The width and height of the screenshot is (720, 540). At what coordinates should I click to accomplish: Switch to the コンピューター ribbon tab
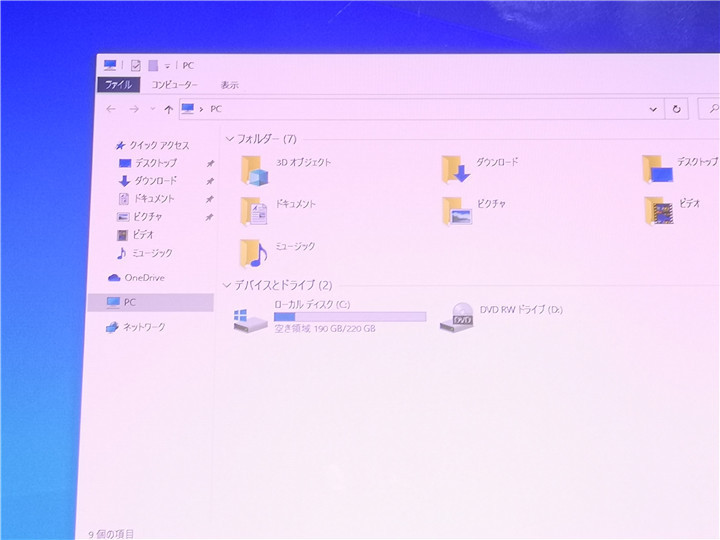coord(174,85)
